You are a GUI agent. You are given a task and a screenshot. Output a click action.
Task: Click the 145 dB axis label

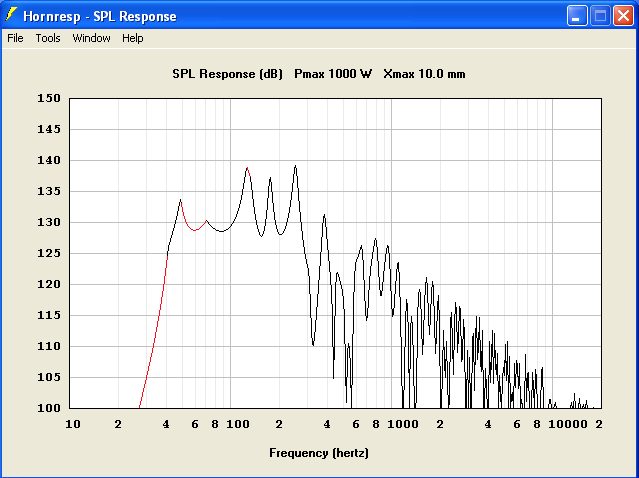click(49, 129)
